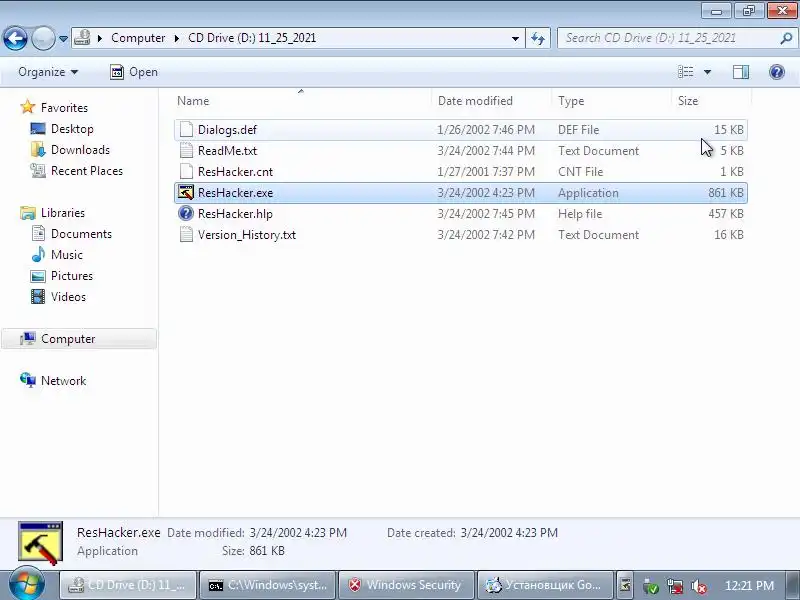Sort by the Name column header

302,101
